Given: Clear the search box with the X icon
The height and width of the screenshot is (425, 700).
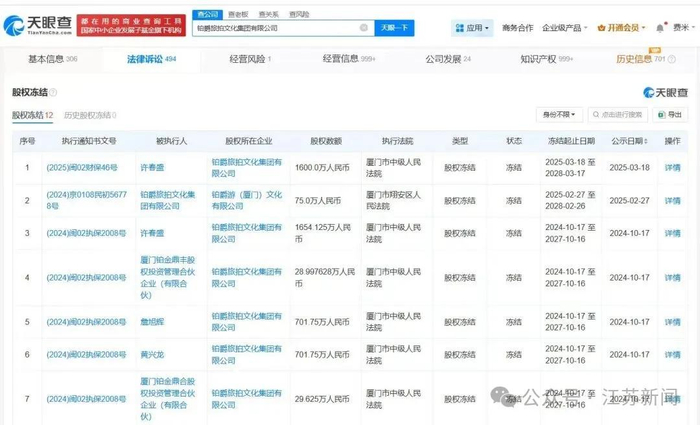Looking at the screenshot, I should [x=364, y=28].
